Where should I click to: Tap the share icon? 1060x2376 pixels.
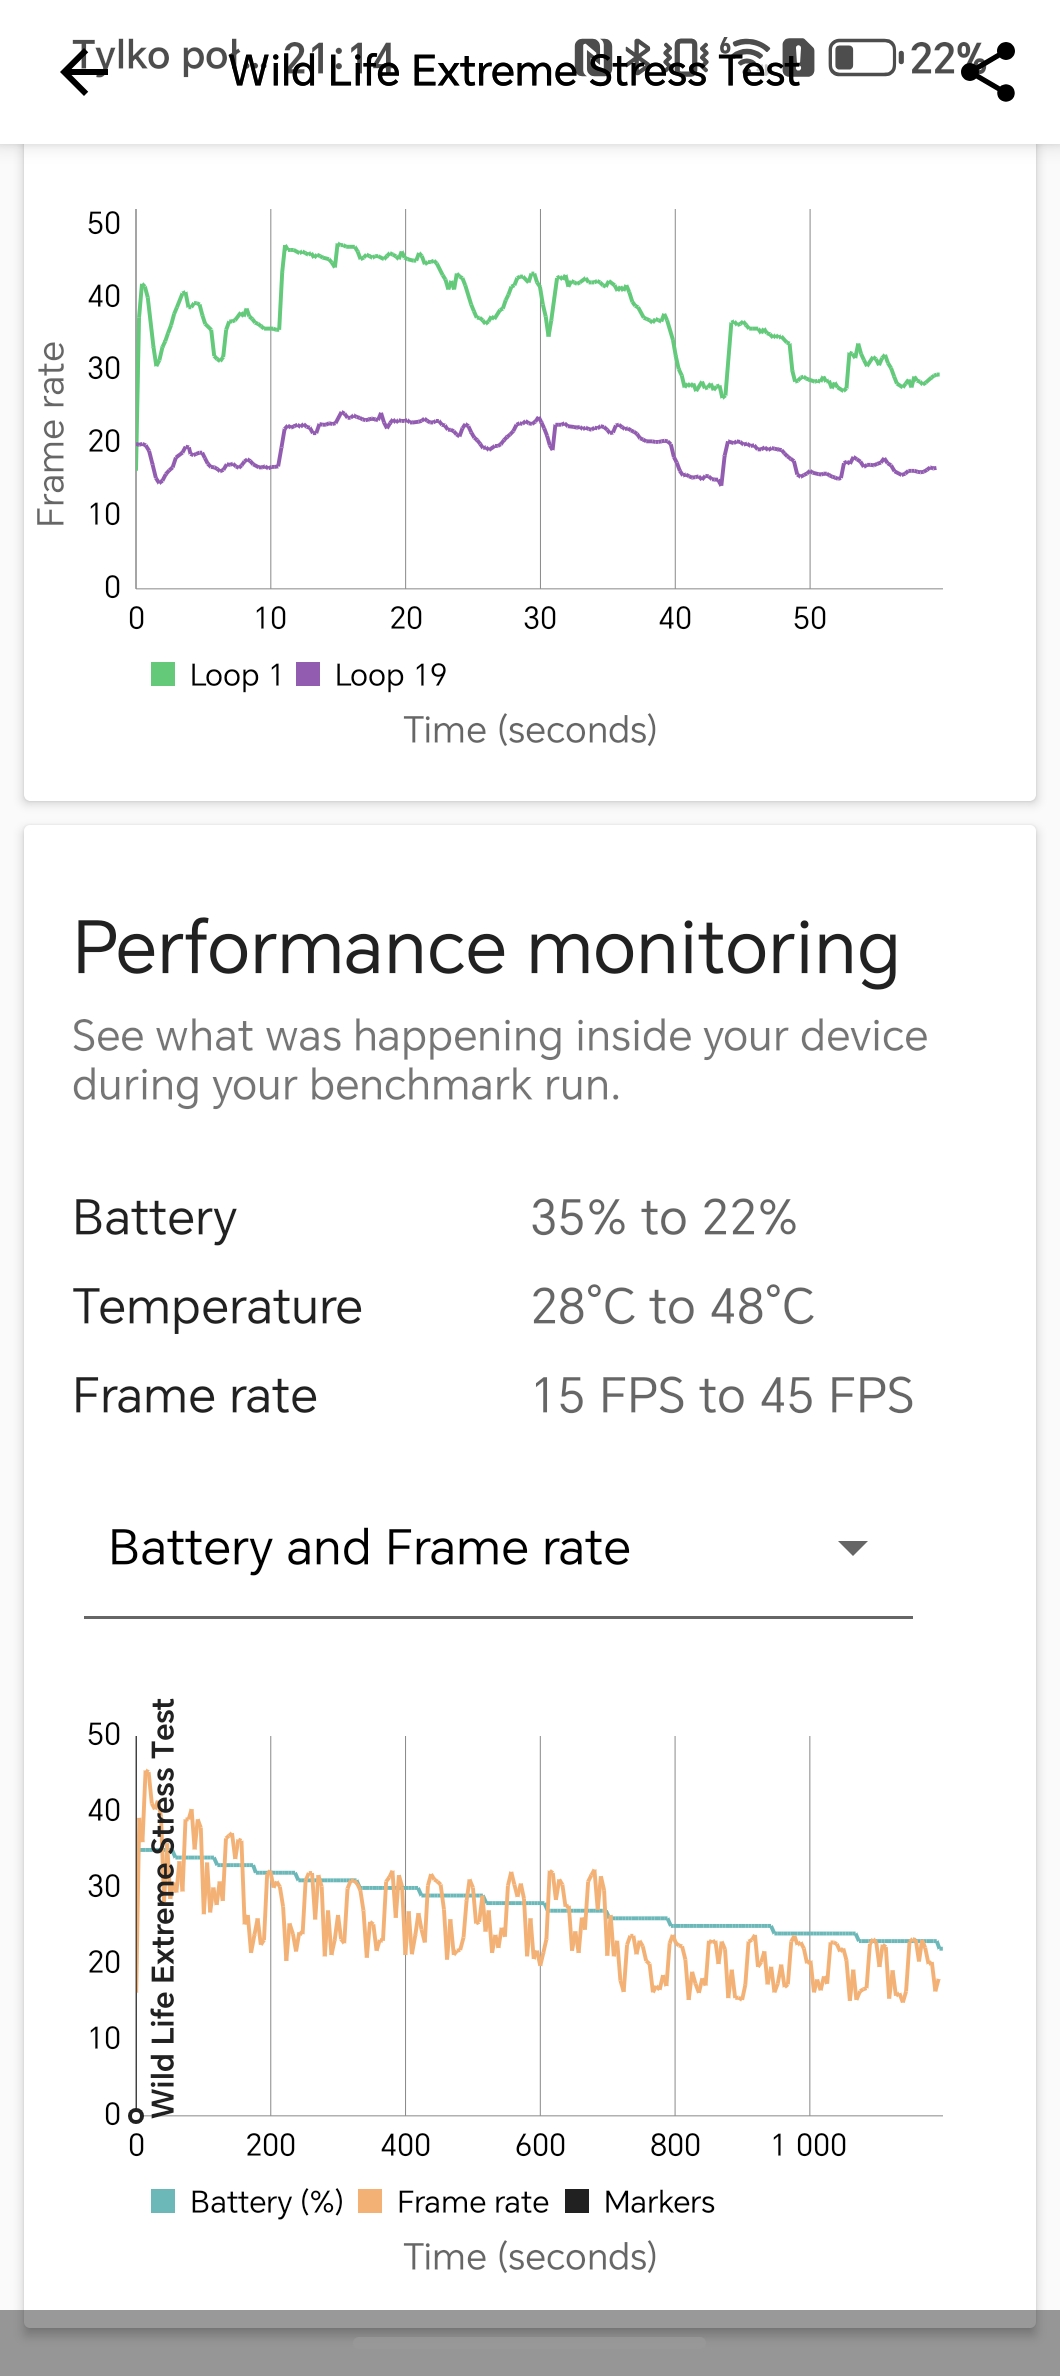[x=988, y=72]
